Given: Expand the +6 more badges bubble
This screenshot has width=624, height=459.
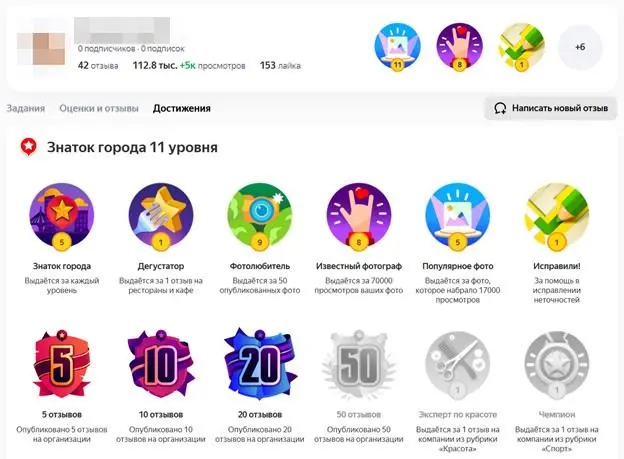Looking at the screenshot, I should coord(580,47).
